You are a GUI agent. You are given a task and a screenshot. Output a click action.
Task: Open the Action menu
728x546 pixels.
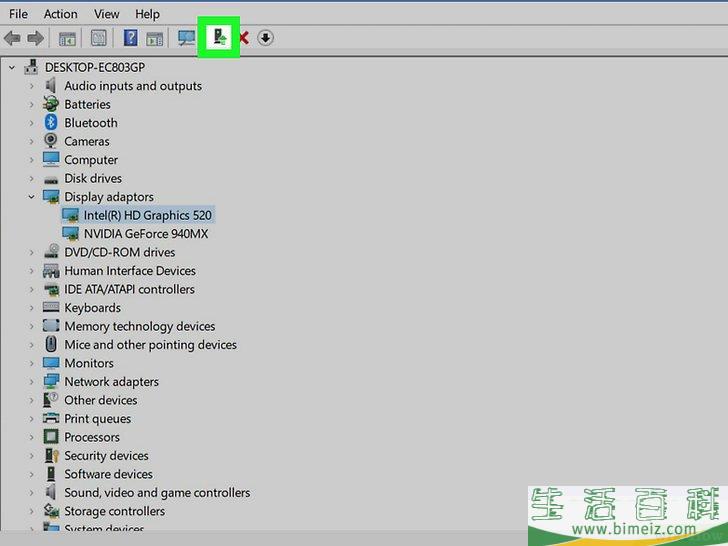60,14
